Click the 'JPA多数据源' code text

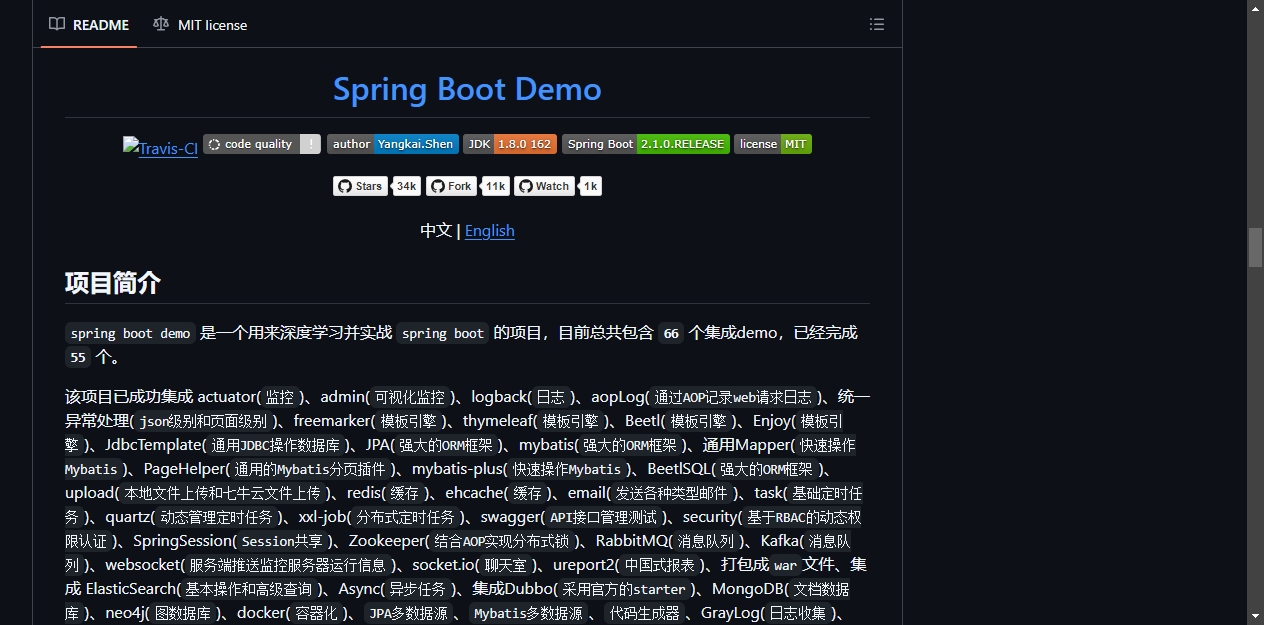[x=409, y=613]
